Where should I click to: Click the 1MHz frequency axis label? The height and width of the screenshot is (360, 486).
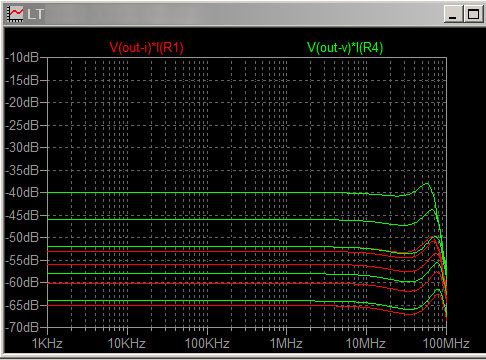(286, 343)
